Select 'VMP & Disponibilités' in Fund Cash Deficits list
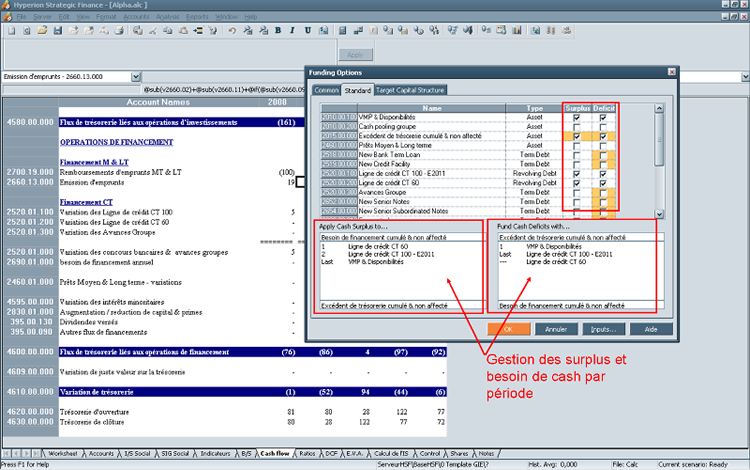 pyautogui.click(x=554, y=247)
